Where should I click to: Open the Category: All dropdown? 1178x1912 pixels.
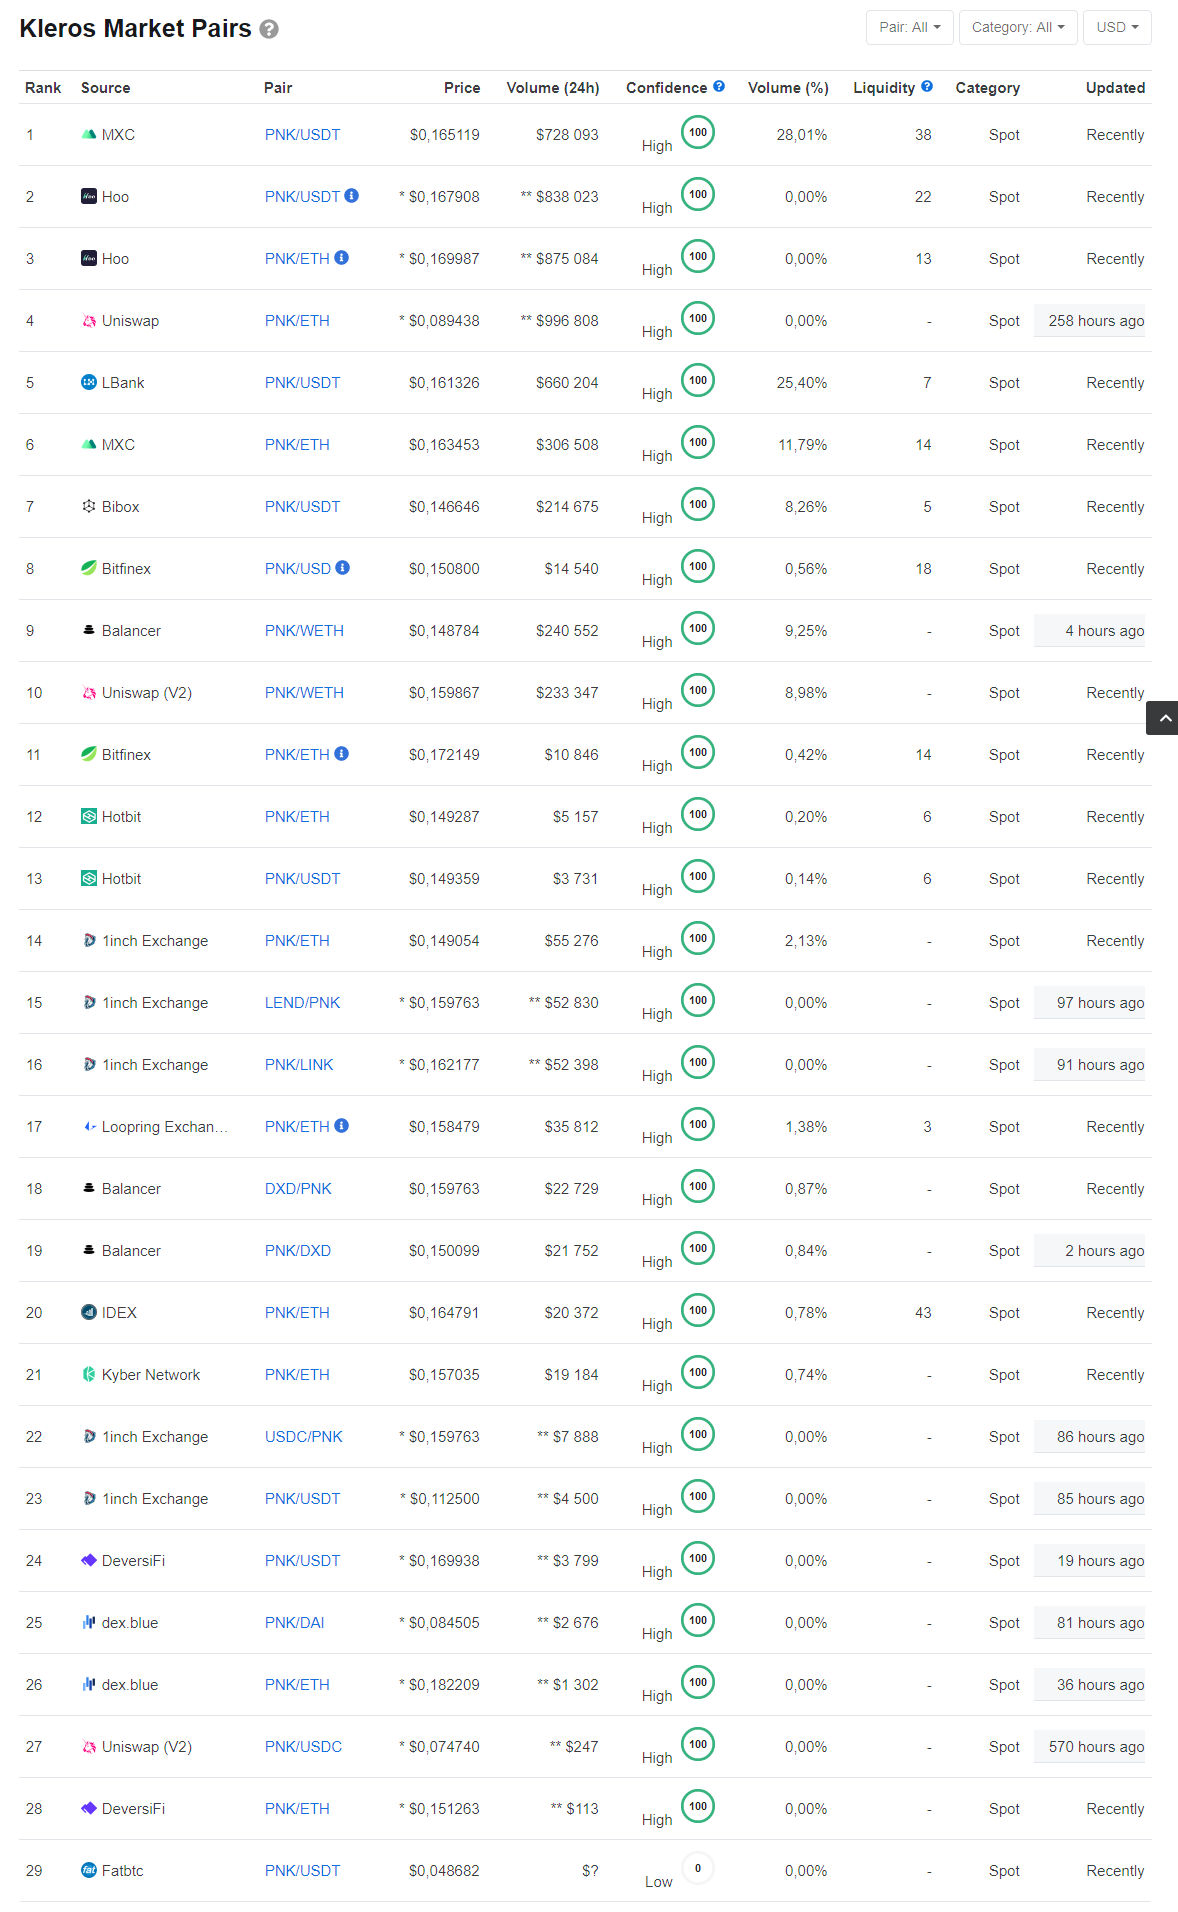pyautogui.click(x=1018, y=27)
